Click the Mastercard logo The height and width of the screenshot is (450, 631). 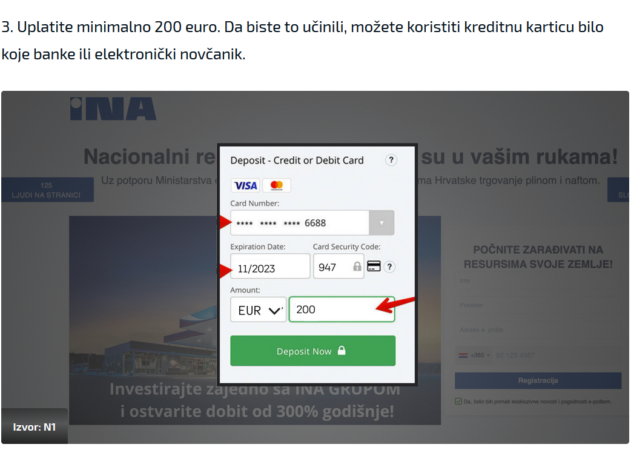pos(276,186)
